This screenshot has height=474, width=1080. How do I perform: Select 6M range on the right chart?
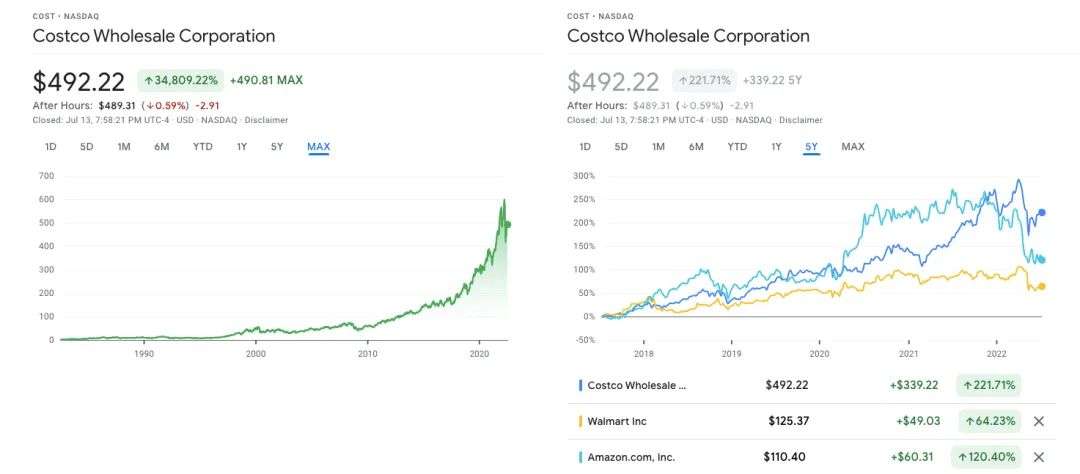click(x=696, y=147)
